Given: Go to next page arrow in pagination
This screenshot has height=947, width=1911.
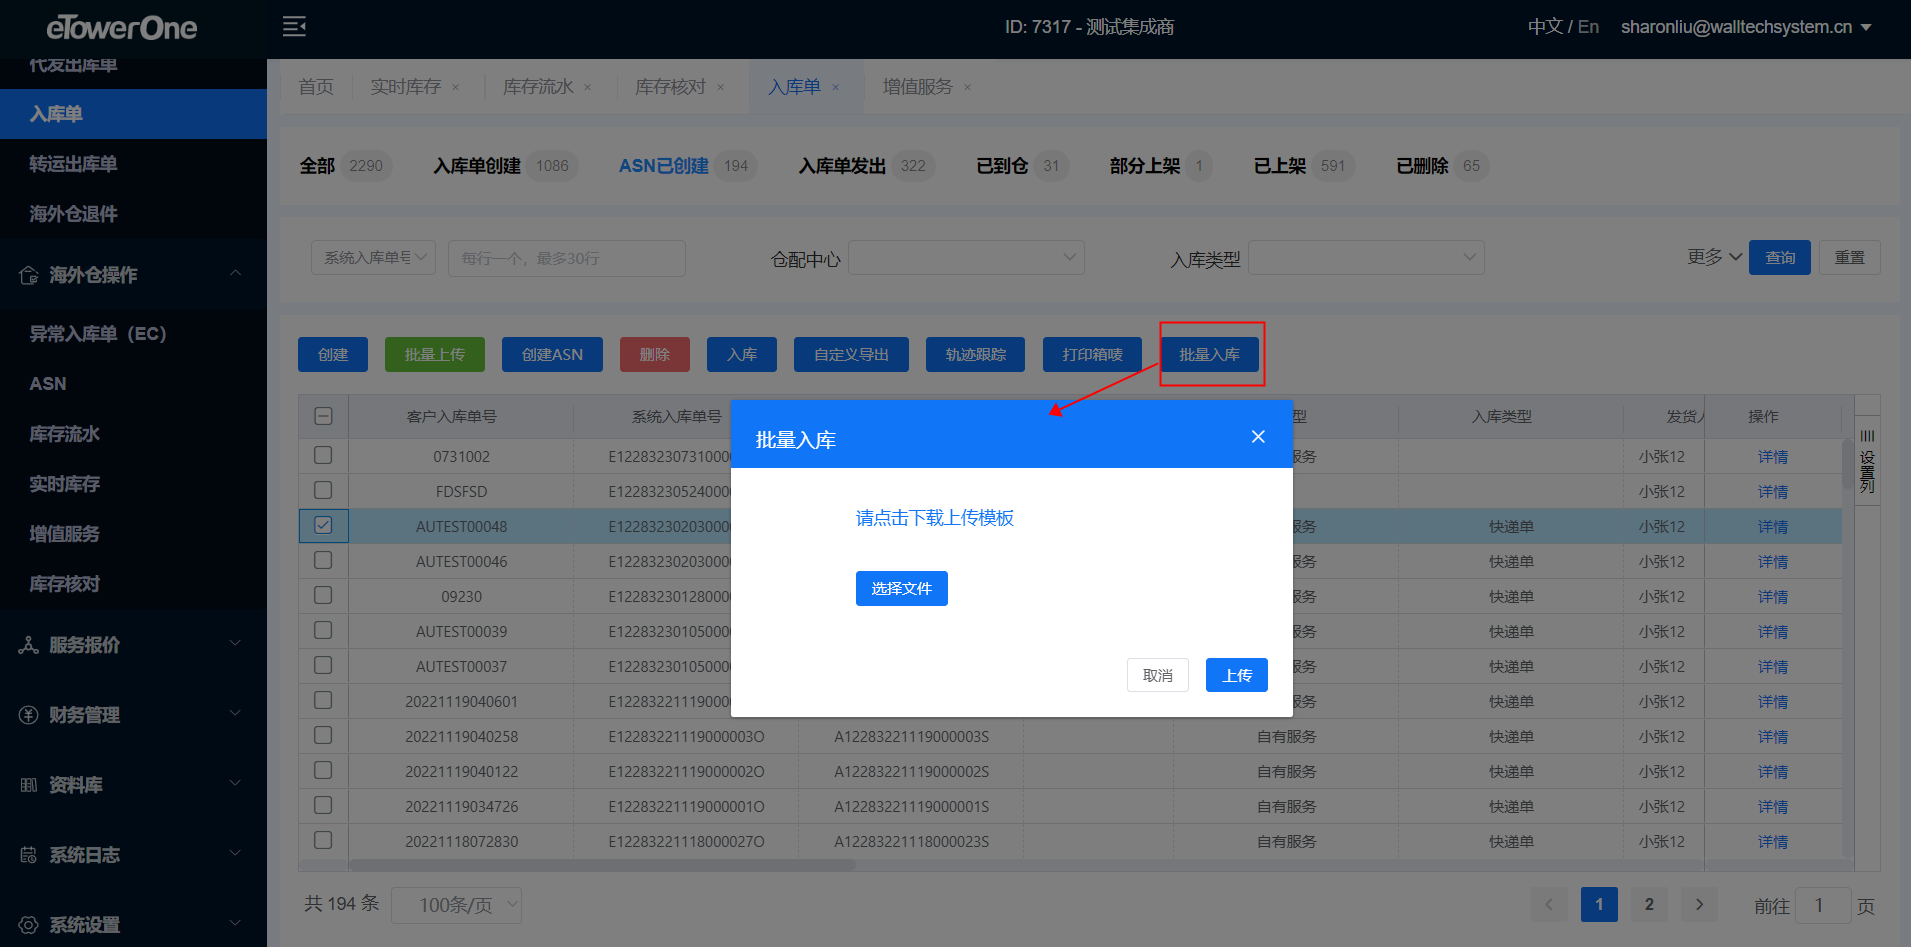Looking at the screenshot, I should [x=1699, y=905].
